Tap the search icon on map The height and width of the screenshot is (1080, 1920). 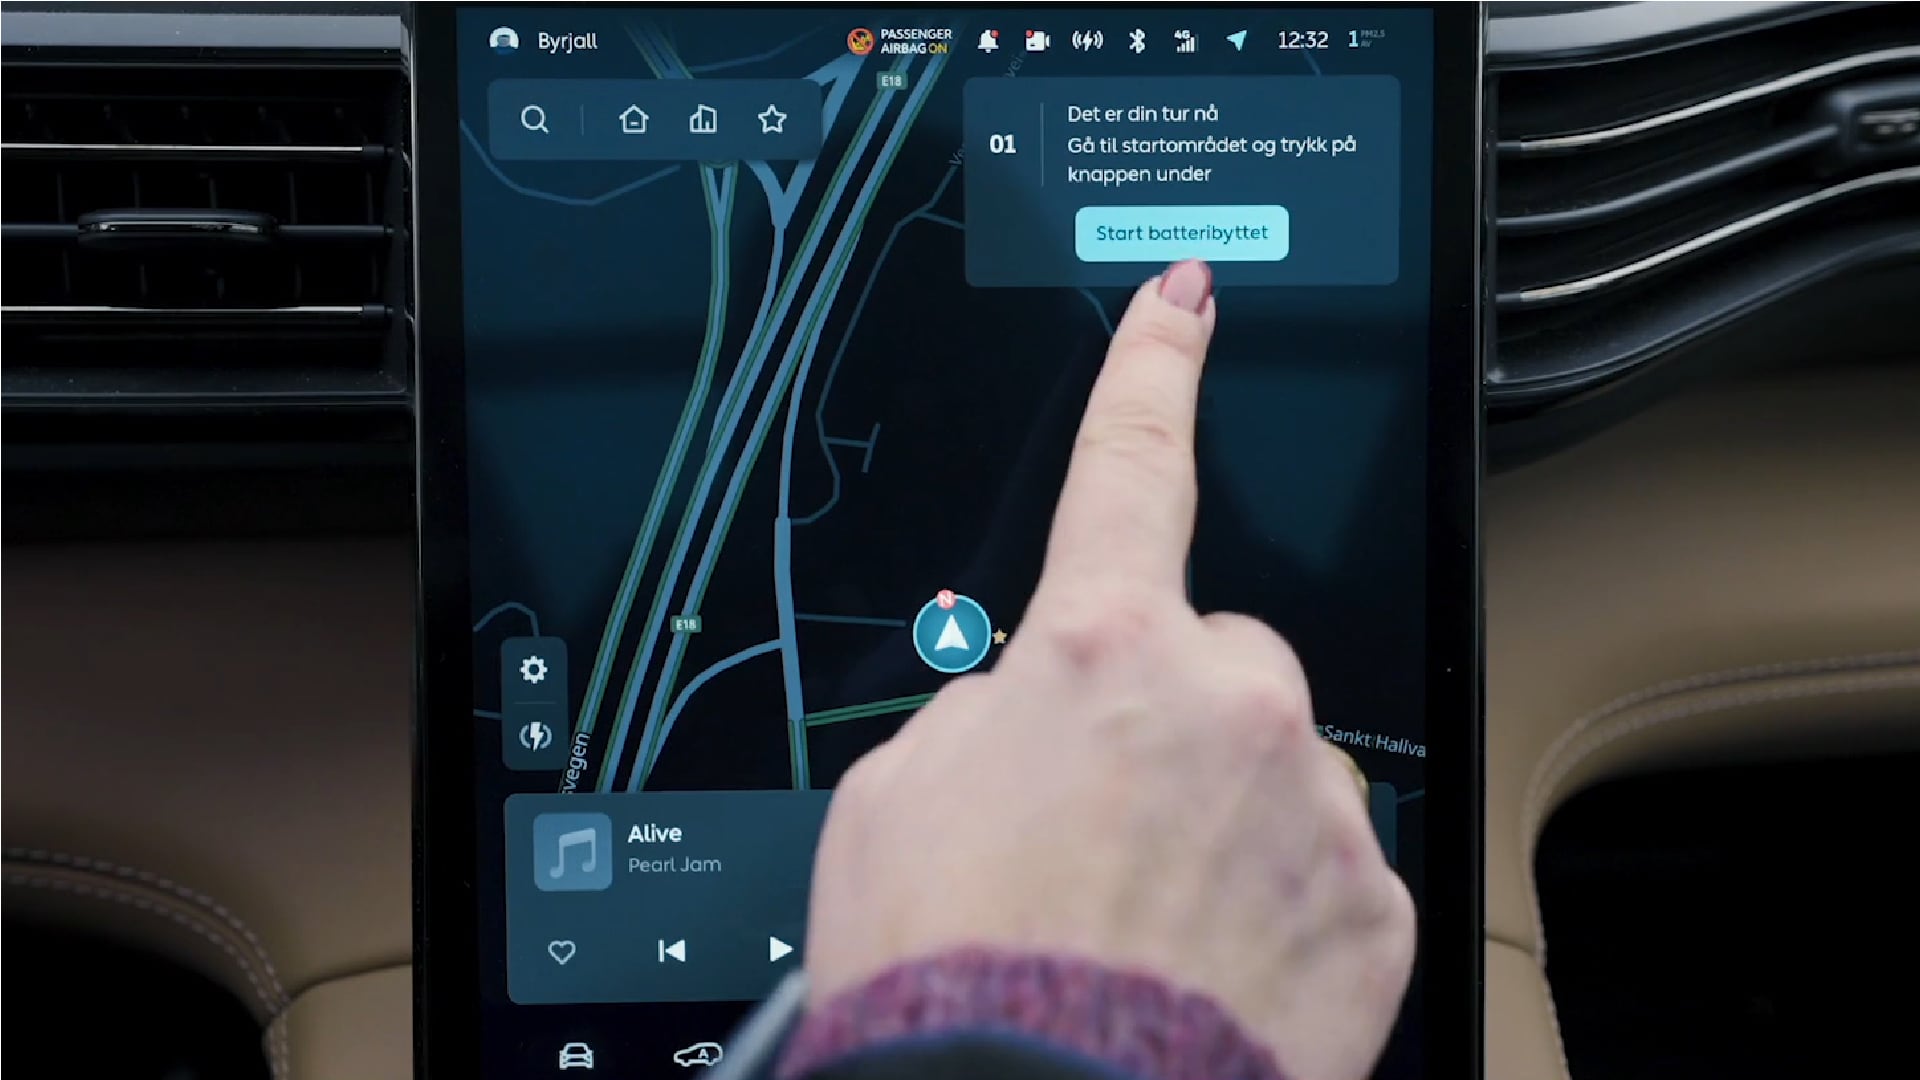tap(534, 120)
